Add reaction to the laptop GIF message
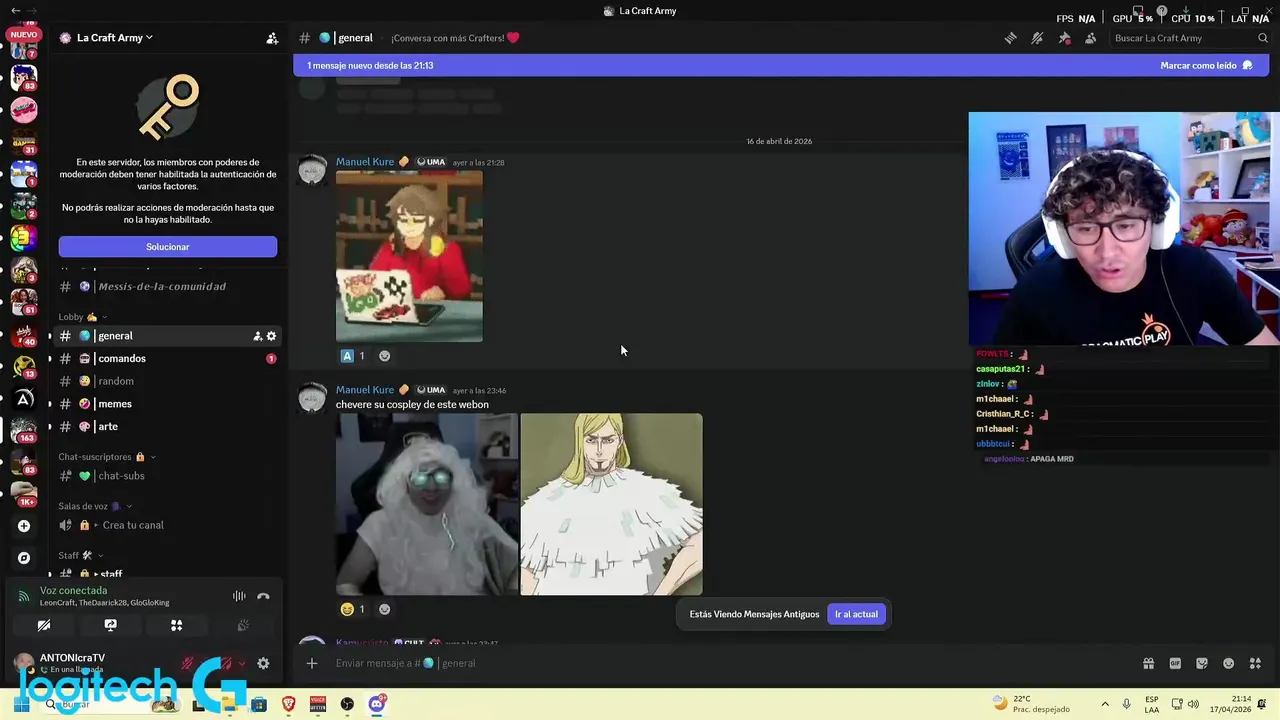Image resolution: width=1280 pixels, height=720 pixels. point(384,356)
